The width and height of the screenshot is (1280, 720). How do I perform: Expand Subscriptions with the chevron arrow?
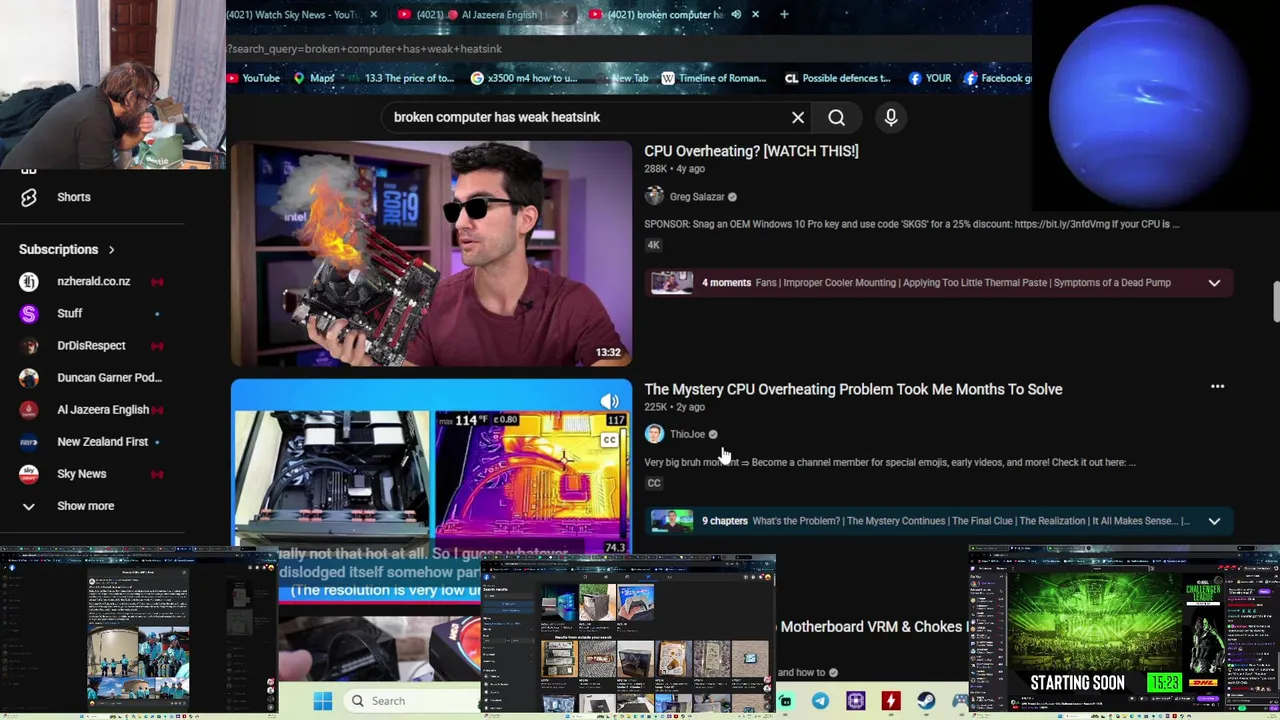tap(111, 249)
